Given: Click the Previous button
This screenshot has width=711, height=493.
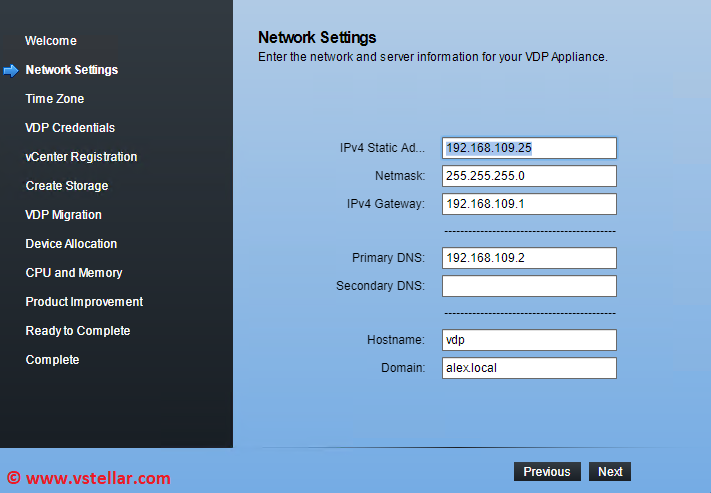Looking at the screenshot, I should (x=547, y=472).
